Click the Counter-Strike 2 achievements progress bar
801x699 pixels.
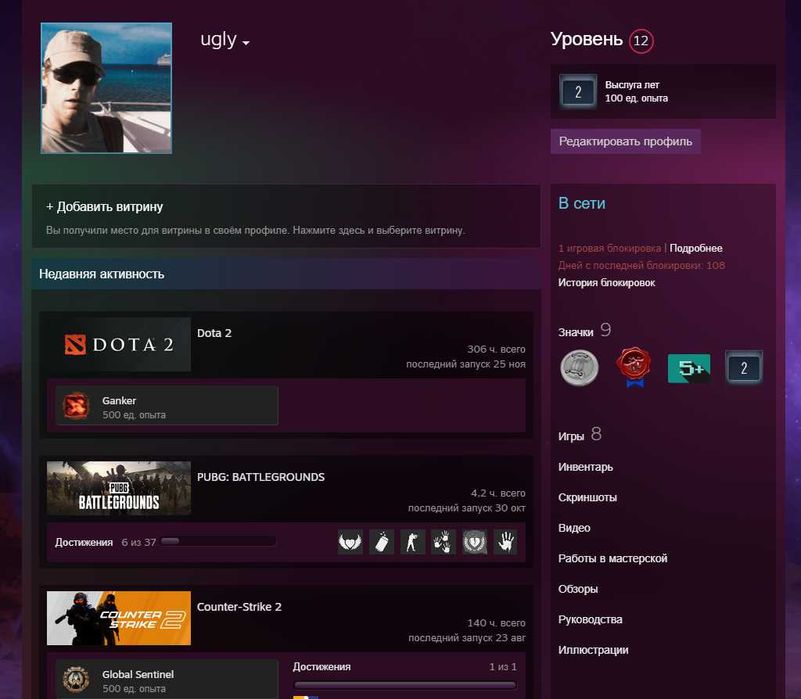[x=405, y=685]
